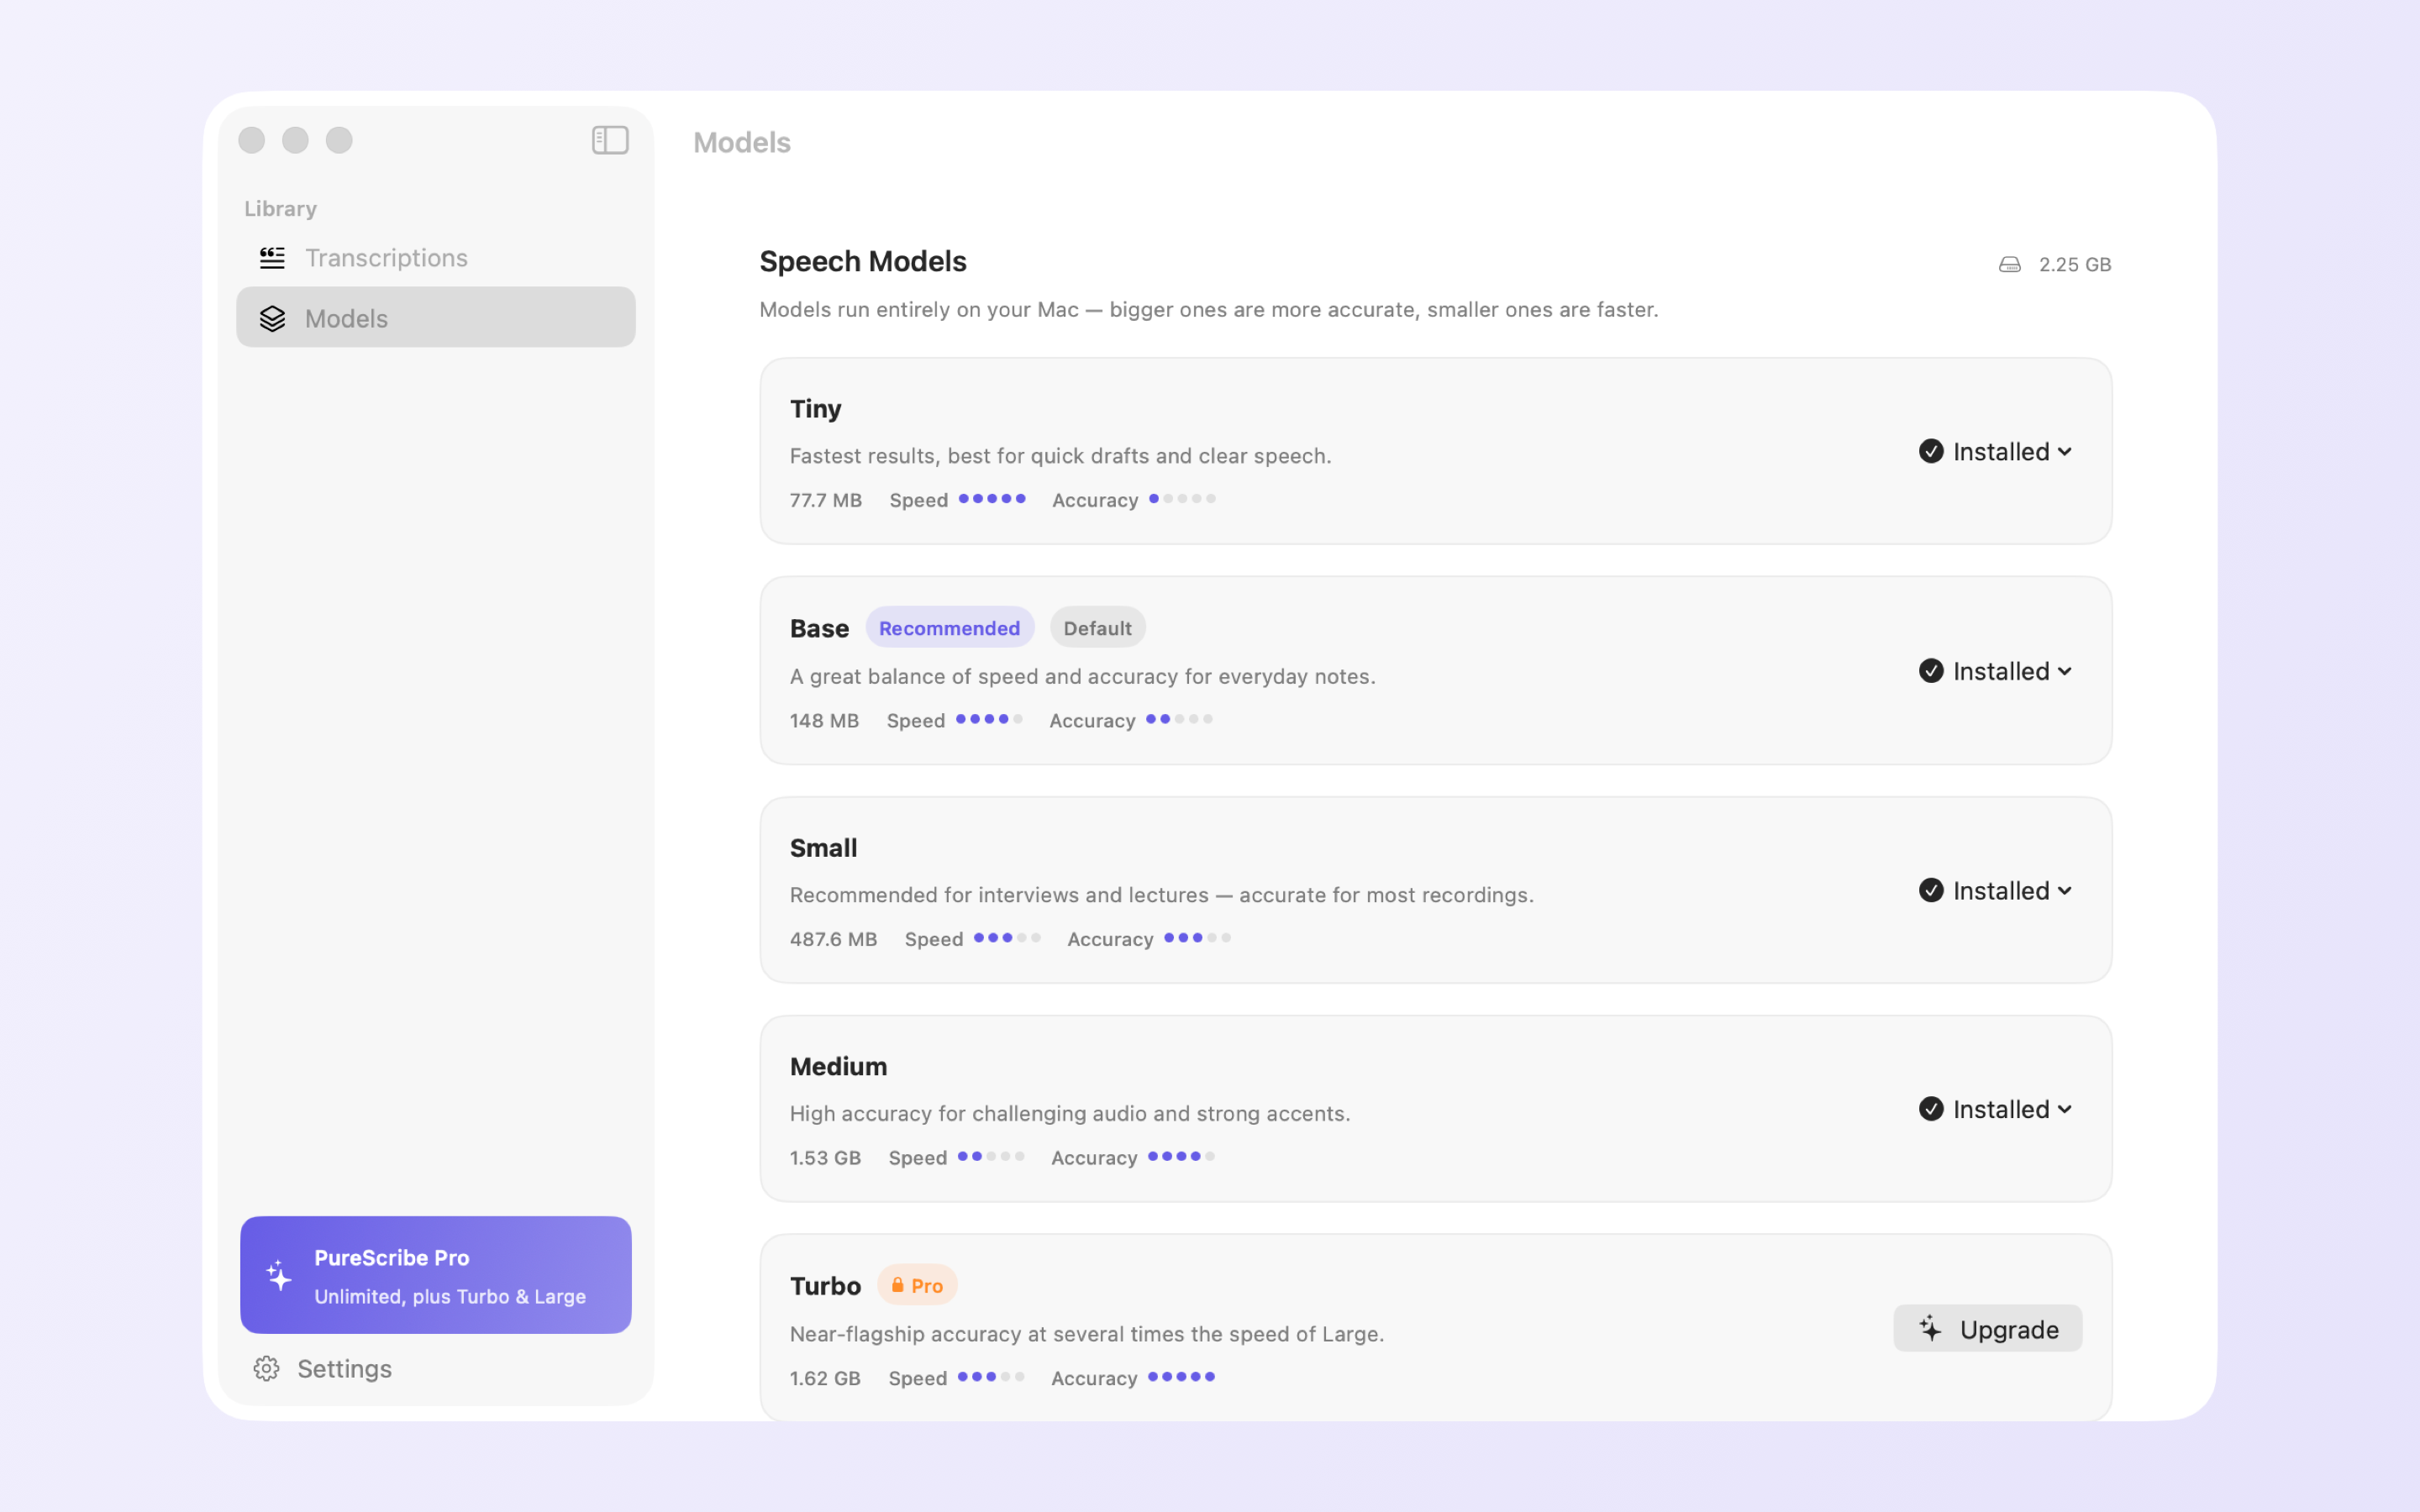Click the Library section label
This screenshot has width=2420, height=1512.
[280, 208]
